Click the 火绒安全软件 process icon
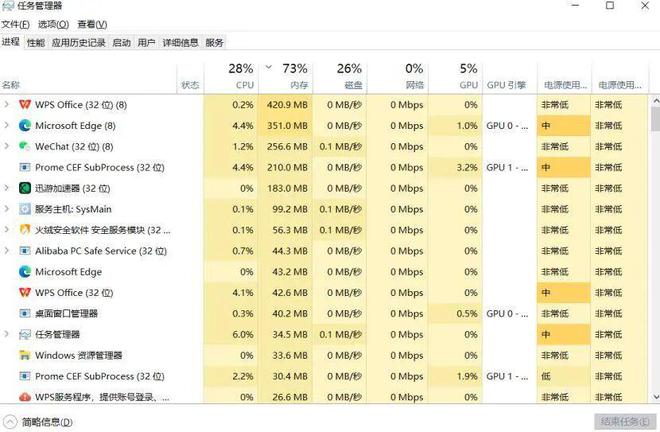 tap(25, 230)
